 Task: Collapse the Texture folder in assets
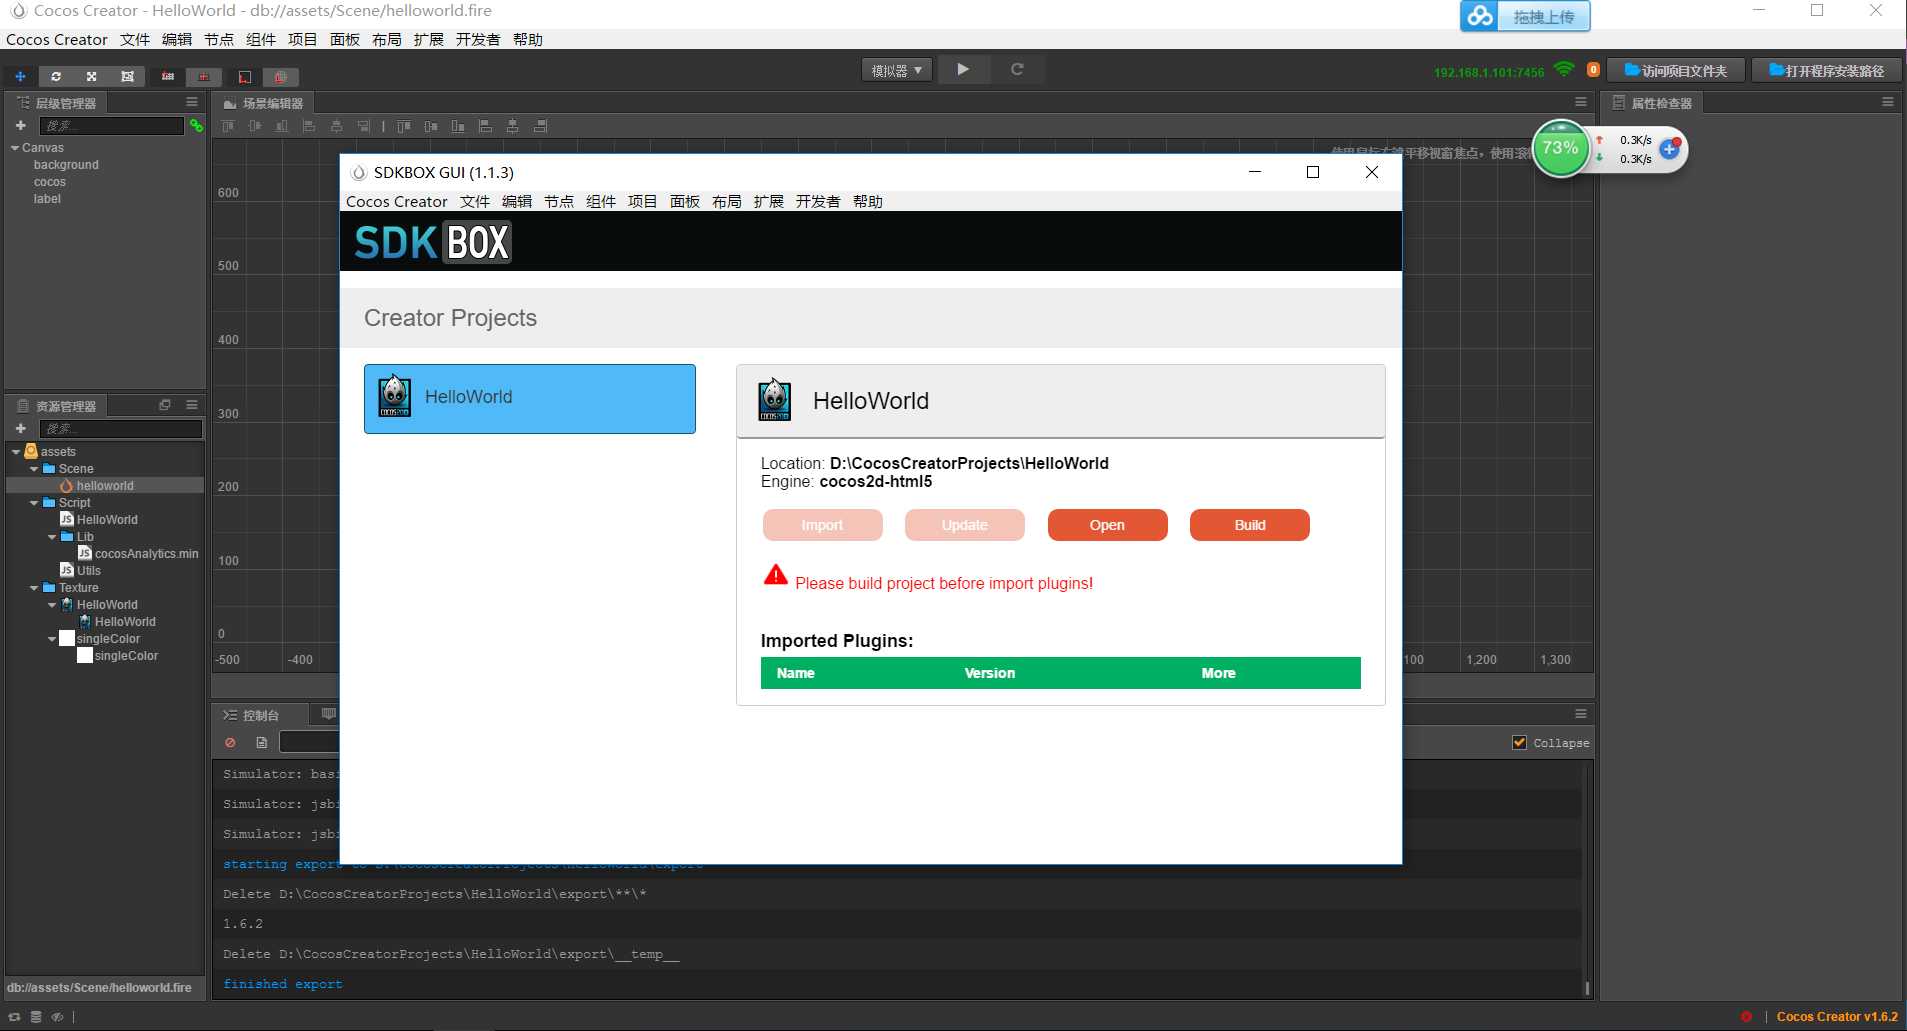[x=34, y=588]
